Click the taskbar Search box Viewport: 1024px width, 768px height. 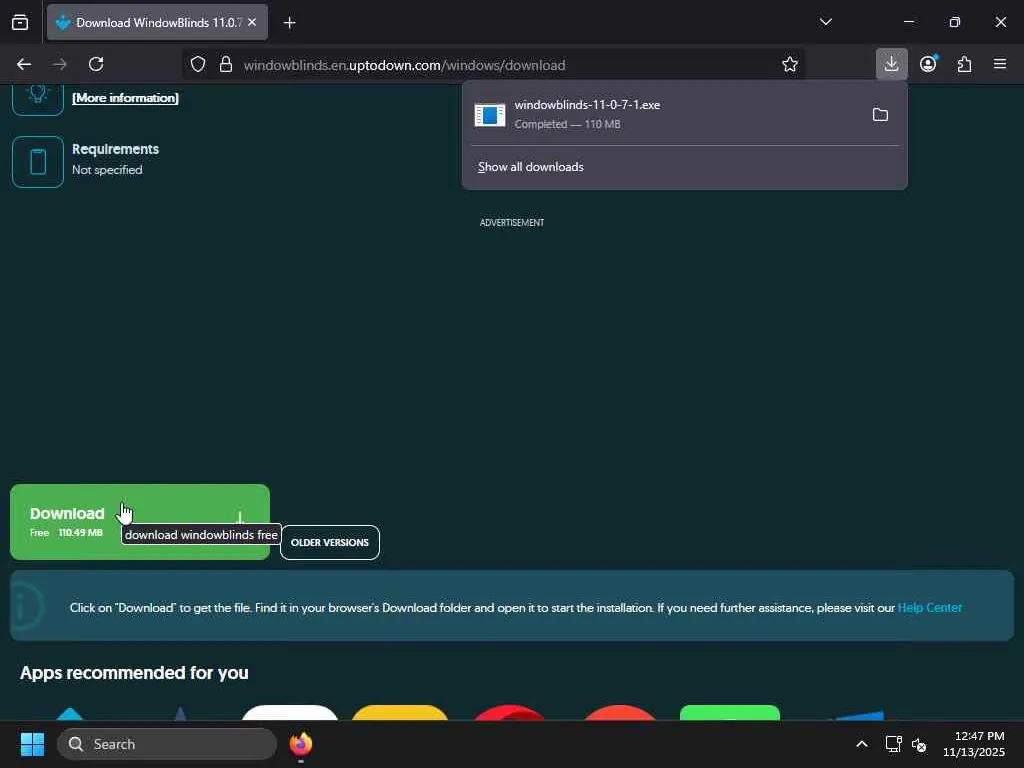point(167,744)
